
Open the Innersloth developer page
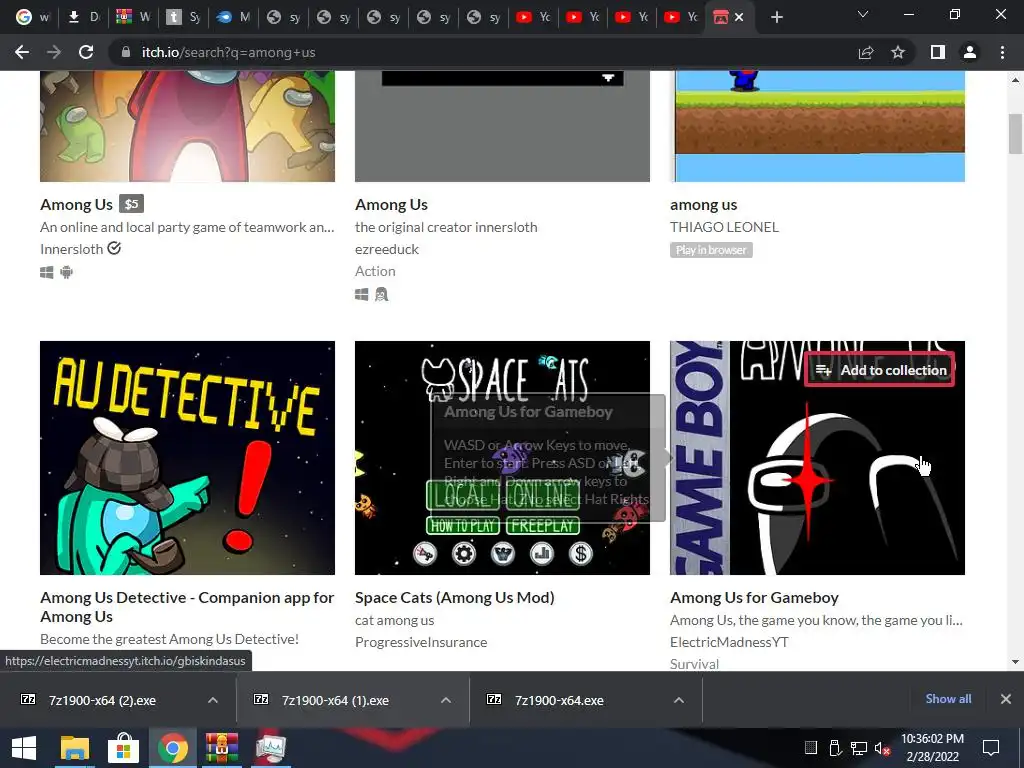click(x=72, y=249)
